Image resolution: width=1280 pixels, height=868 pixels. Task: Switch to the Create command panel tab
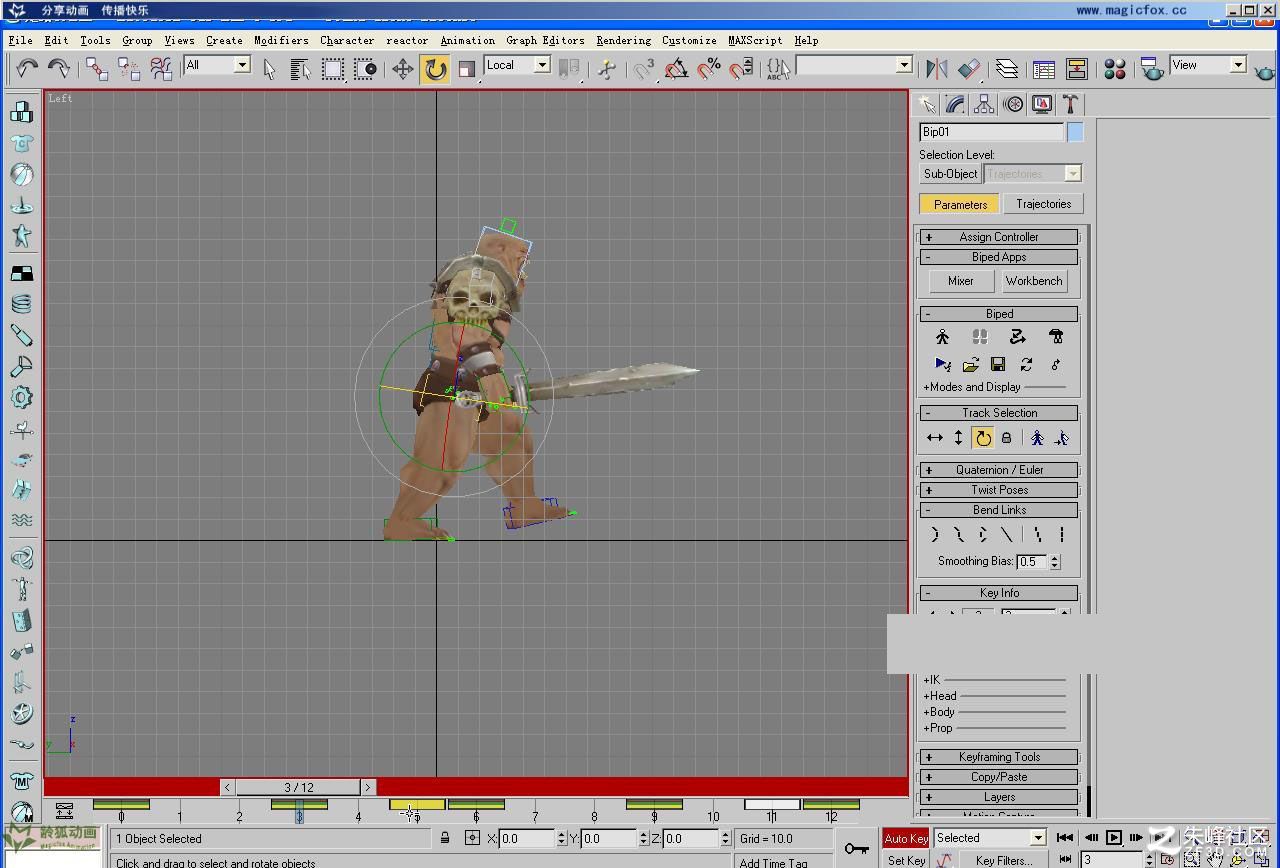[926, 104]
